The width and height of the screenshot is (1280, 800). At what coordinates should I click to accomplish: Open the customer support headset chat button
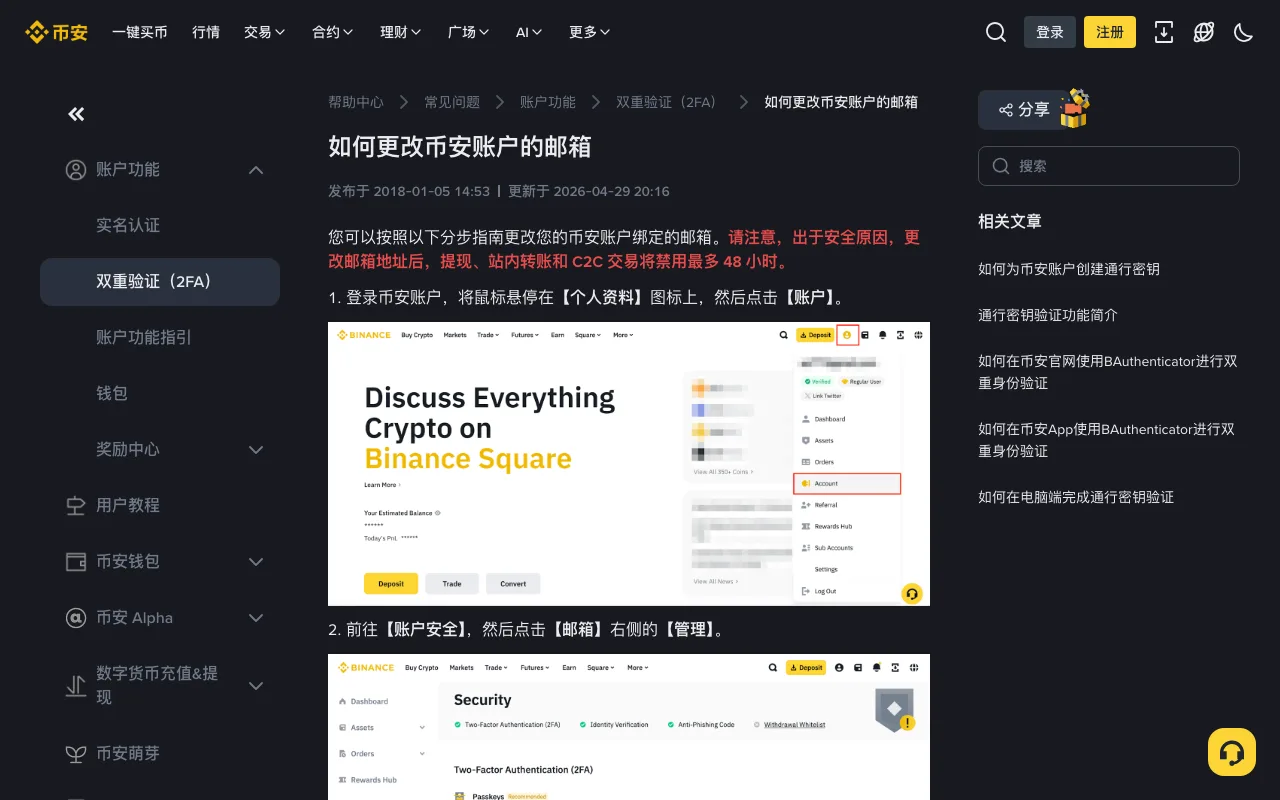1232,752
